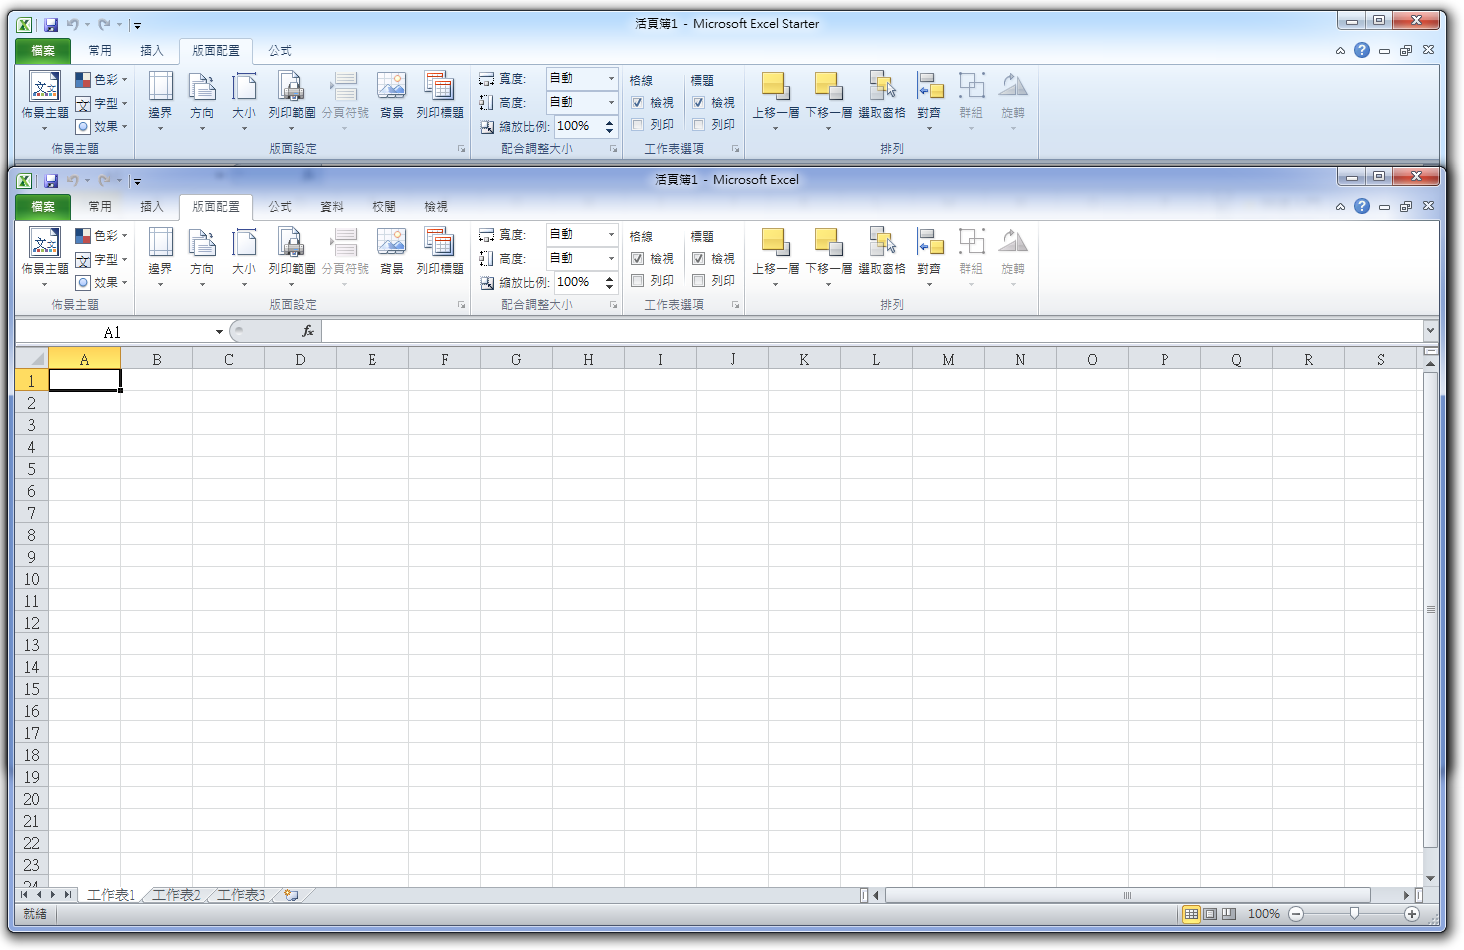
Task: Click horizontal scrollbar right arrow
Action: coord(1406,895)
